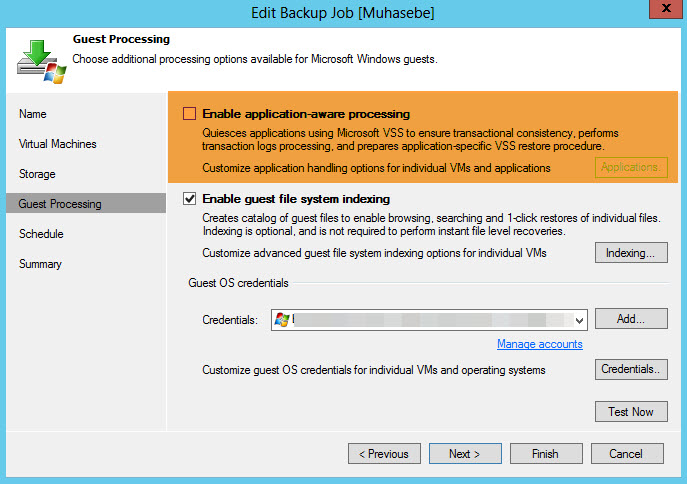Run Test Now
687x484 pixels.
coord(631,411)
